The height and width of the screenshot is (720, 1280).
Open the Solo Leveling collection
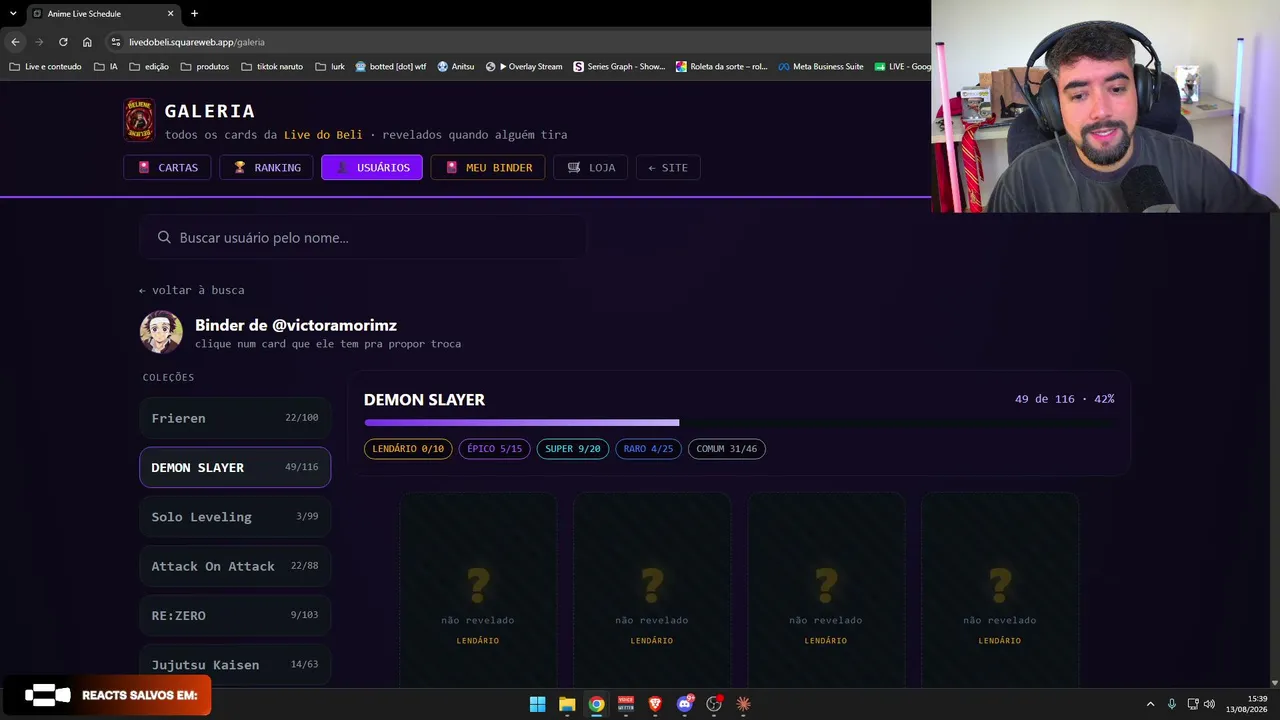point(235,517)
